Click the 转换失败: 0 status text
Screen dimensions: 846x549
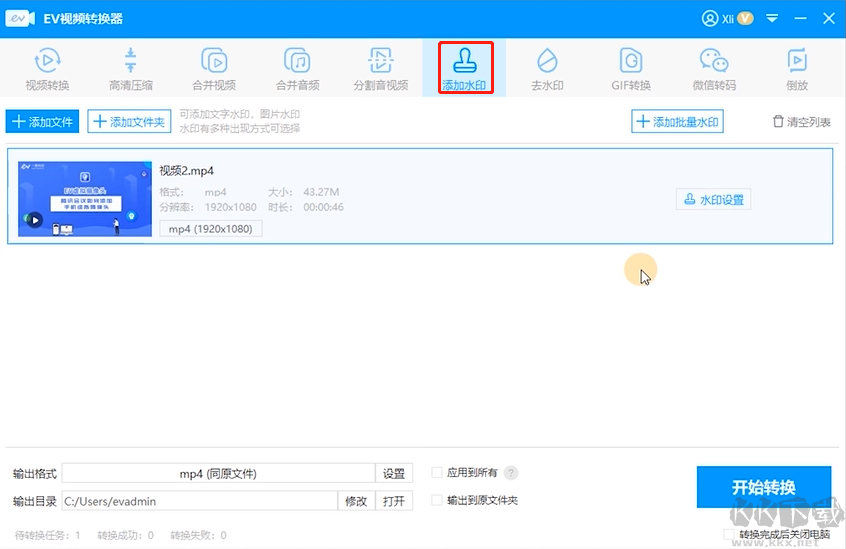point(199,535)
